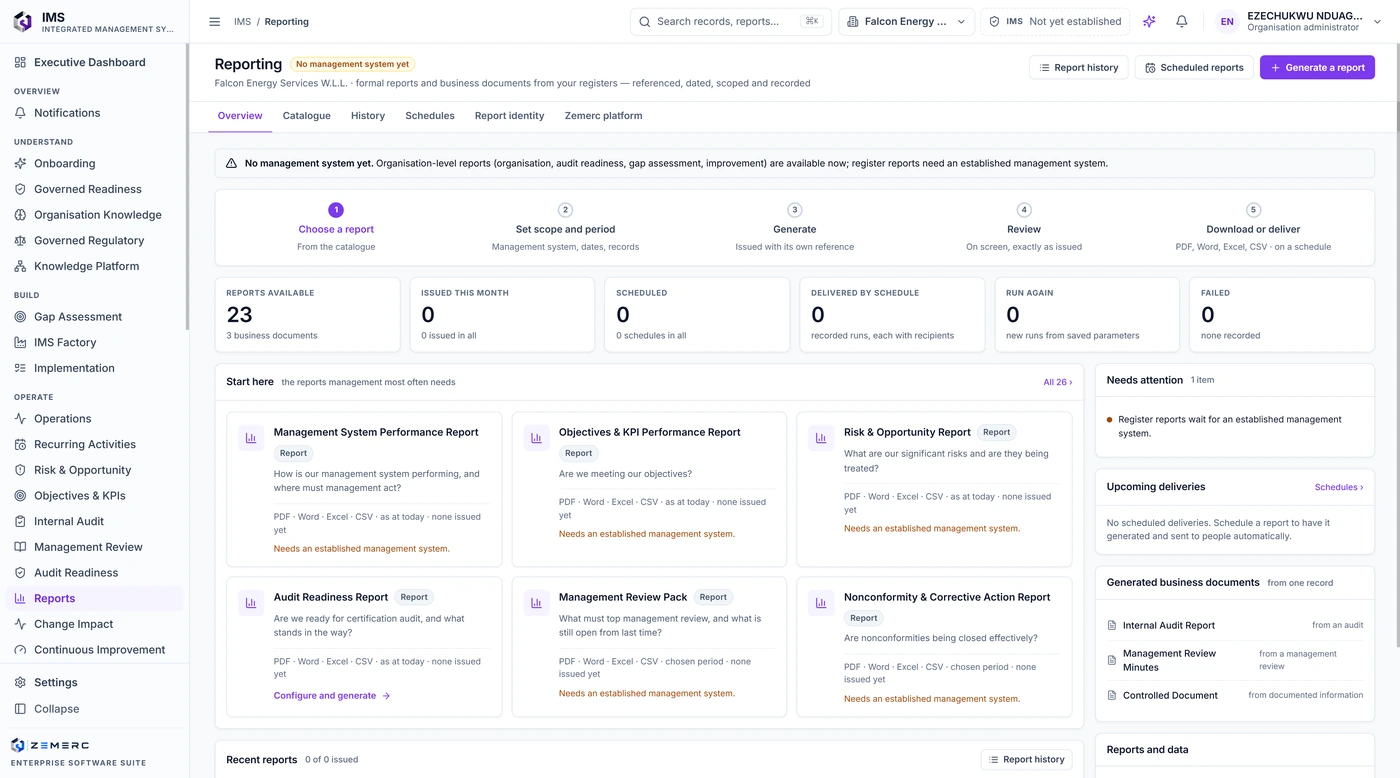Switch to the Catalogue tab
Image resolution: width=1400 pixels, height=778 pixels.
[307, 116]
